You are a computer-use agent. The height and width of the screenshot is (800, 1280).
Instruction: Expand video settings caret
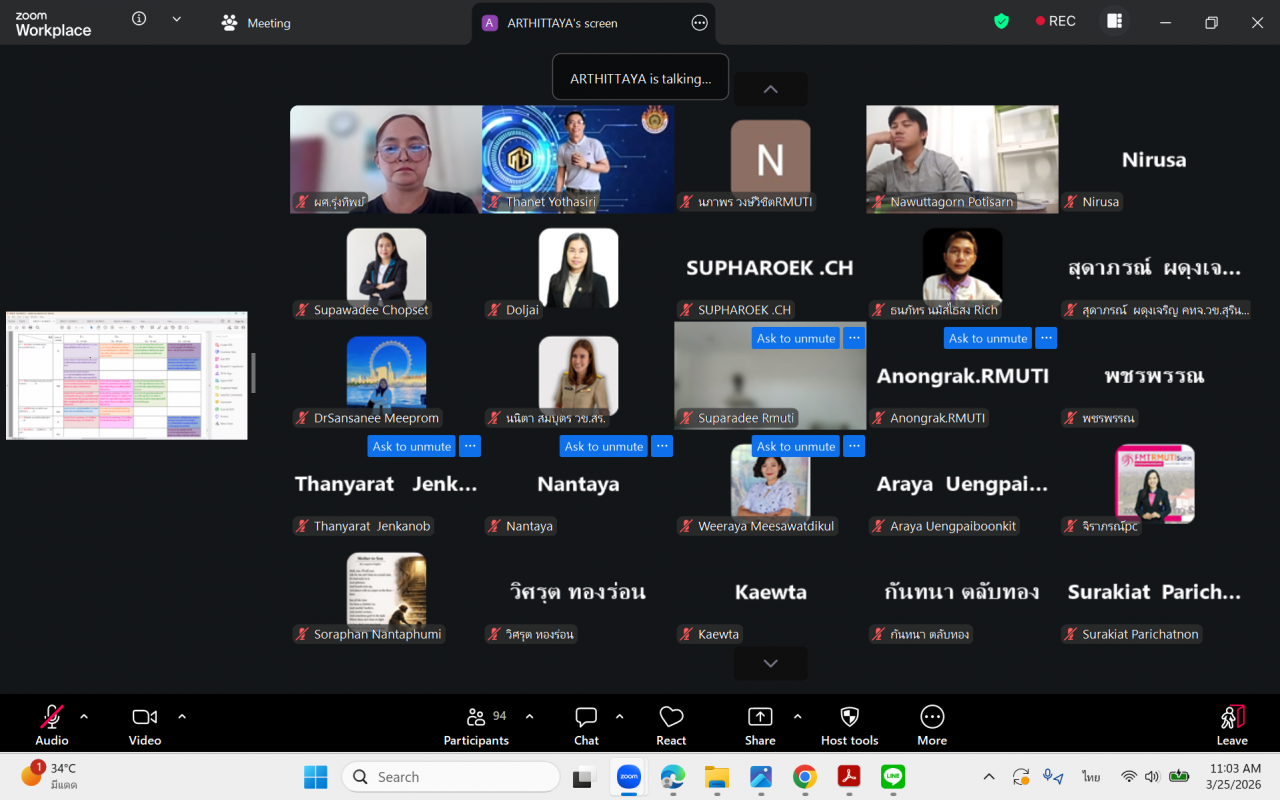coord(182,716)
